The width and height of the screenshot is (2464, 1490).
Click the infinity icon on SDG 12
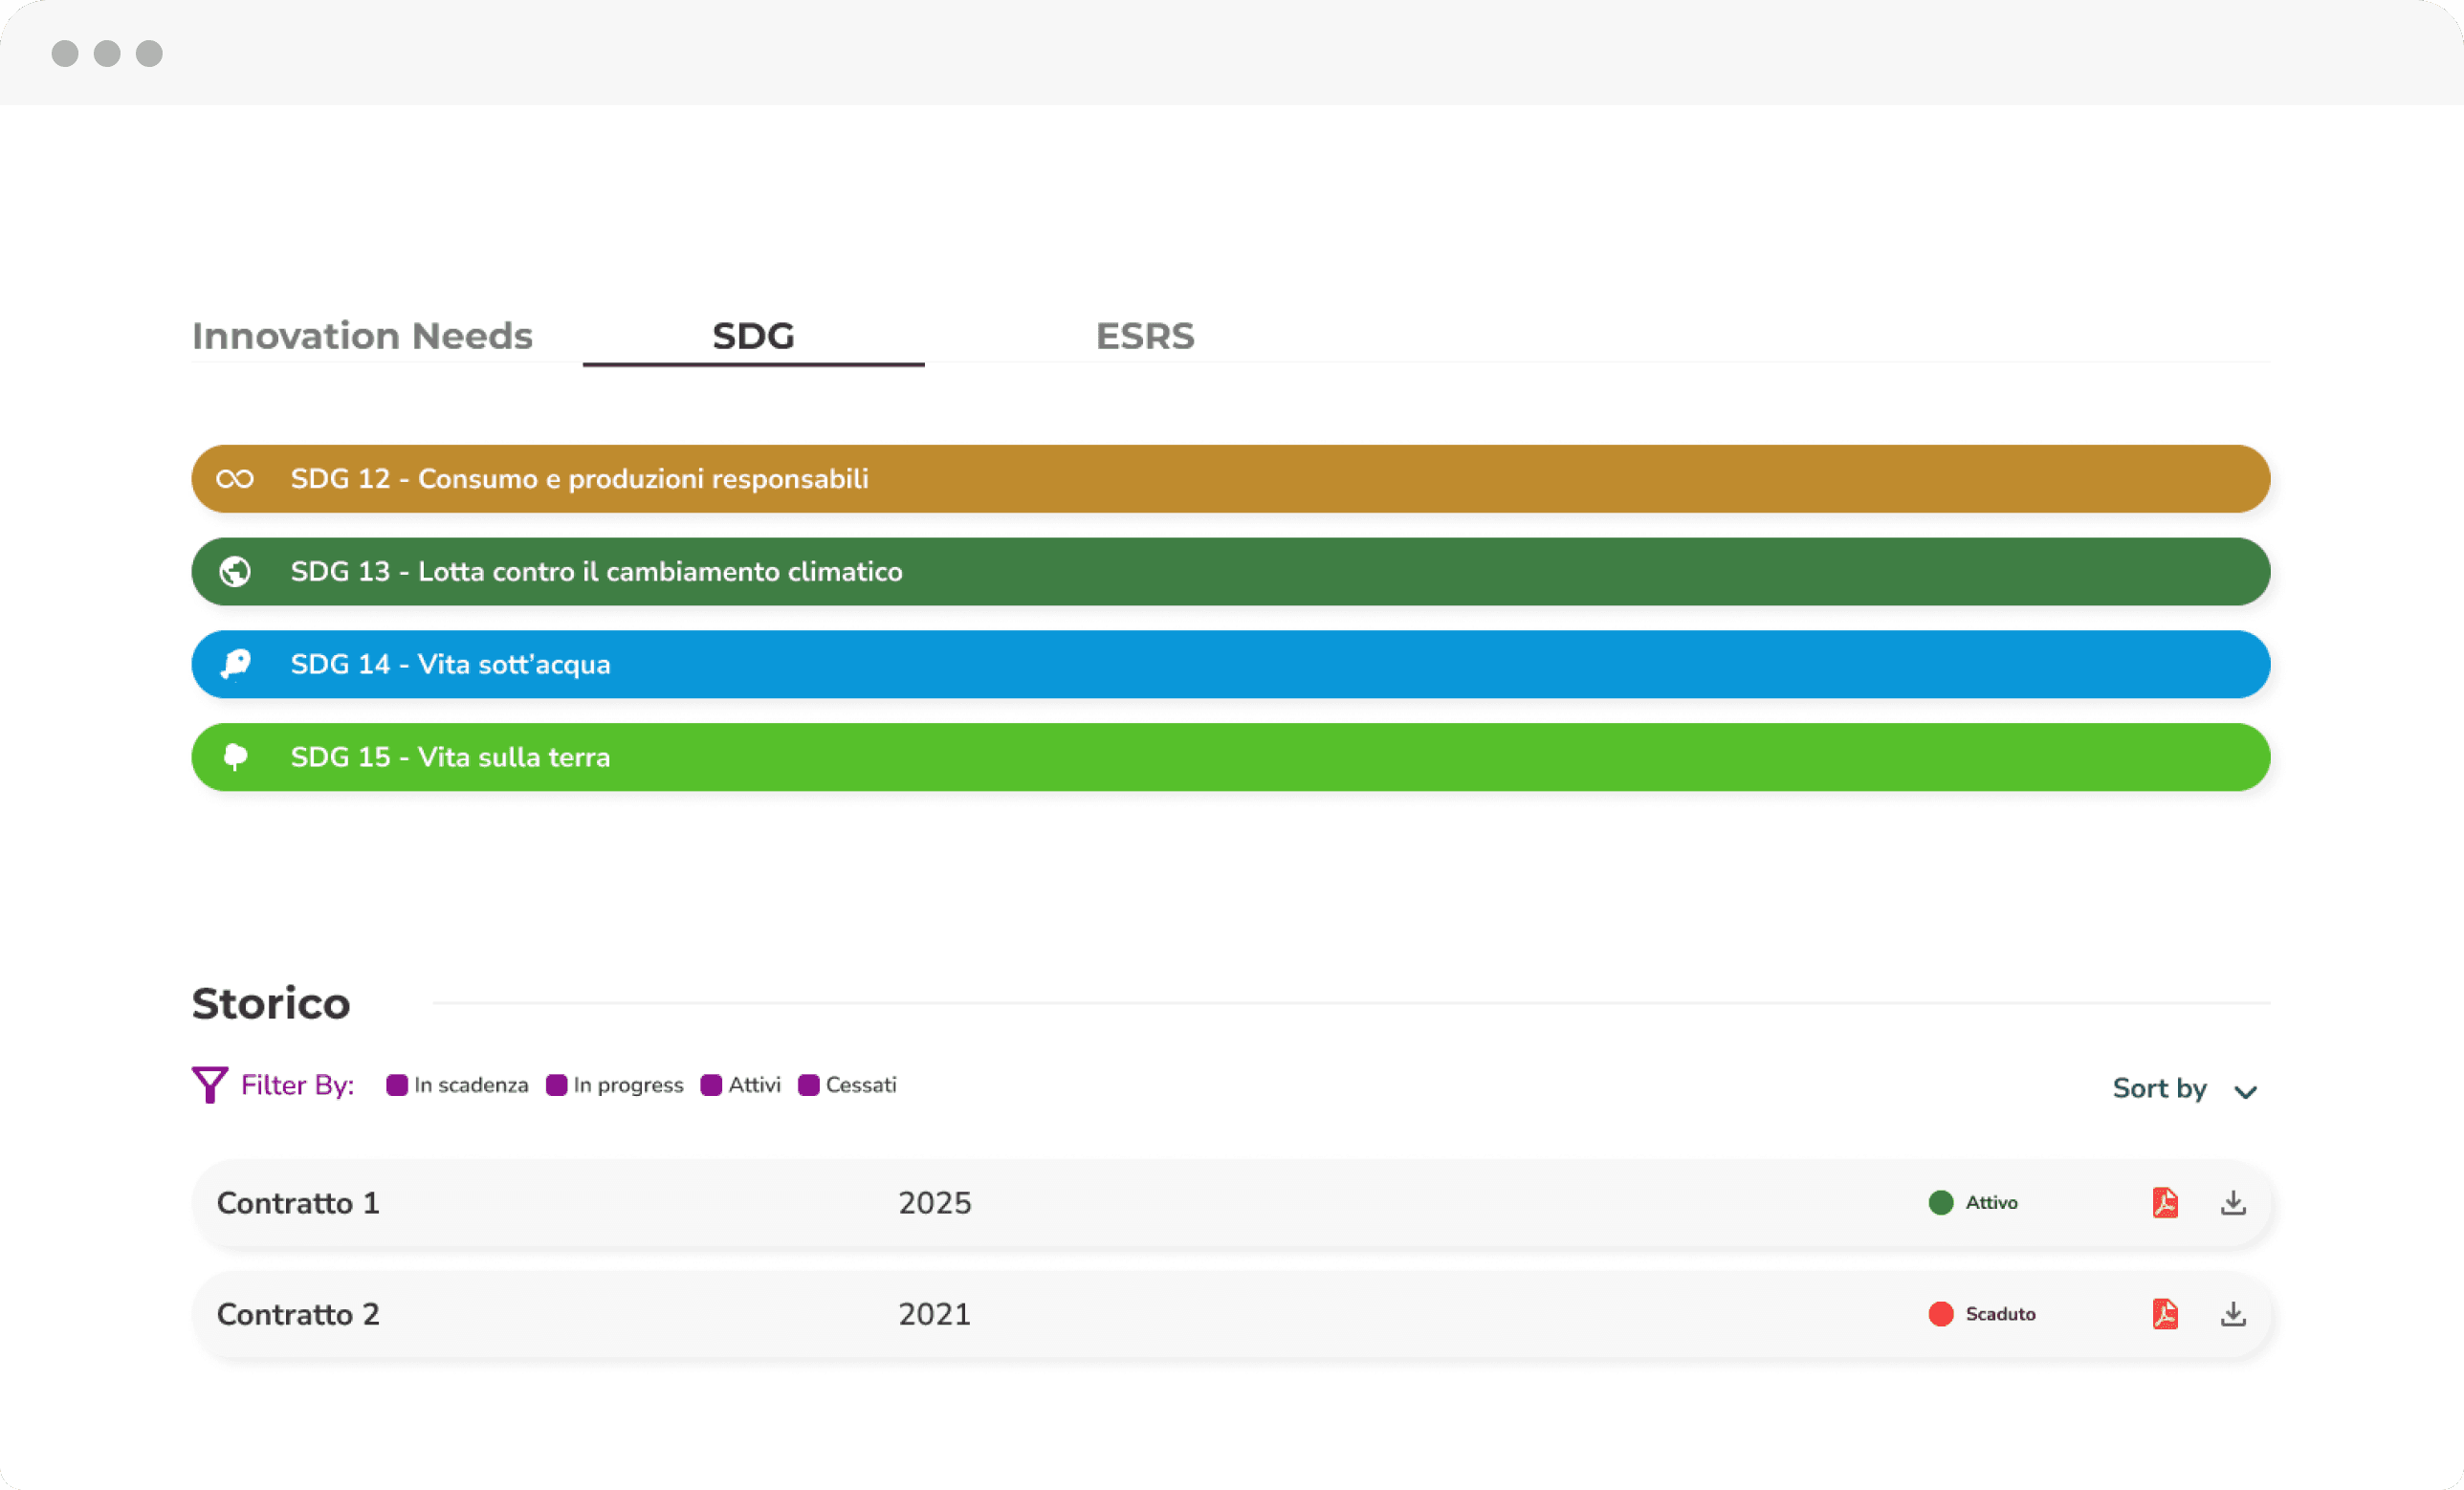235,479
